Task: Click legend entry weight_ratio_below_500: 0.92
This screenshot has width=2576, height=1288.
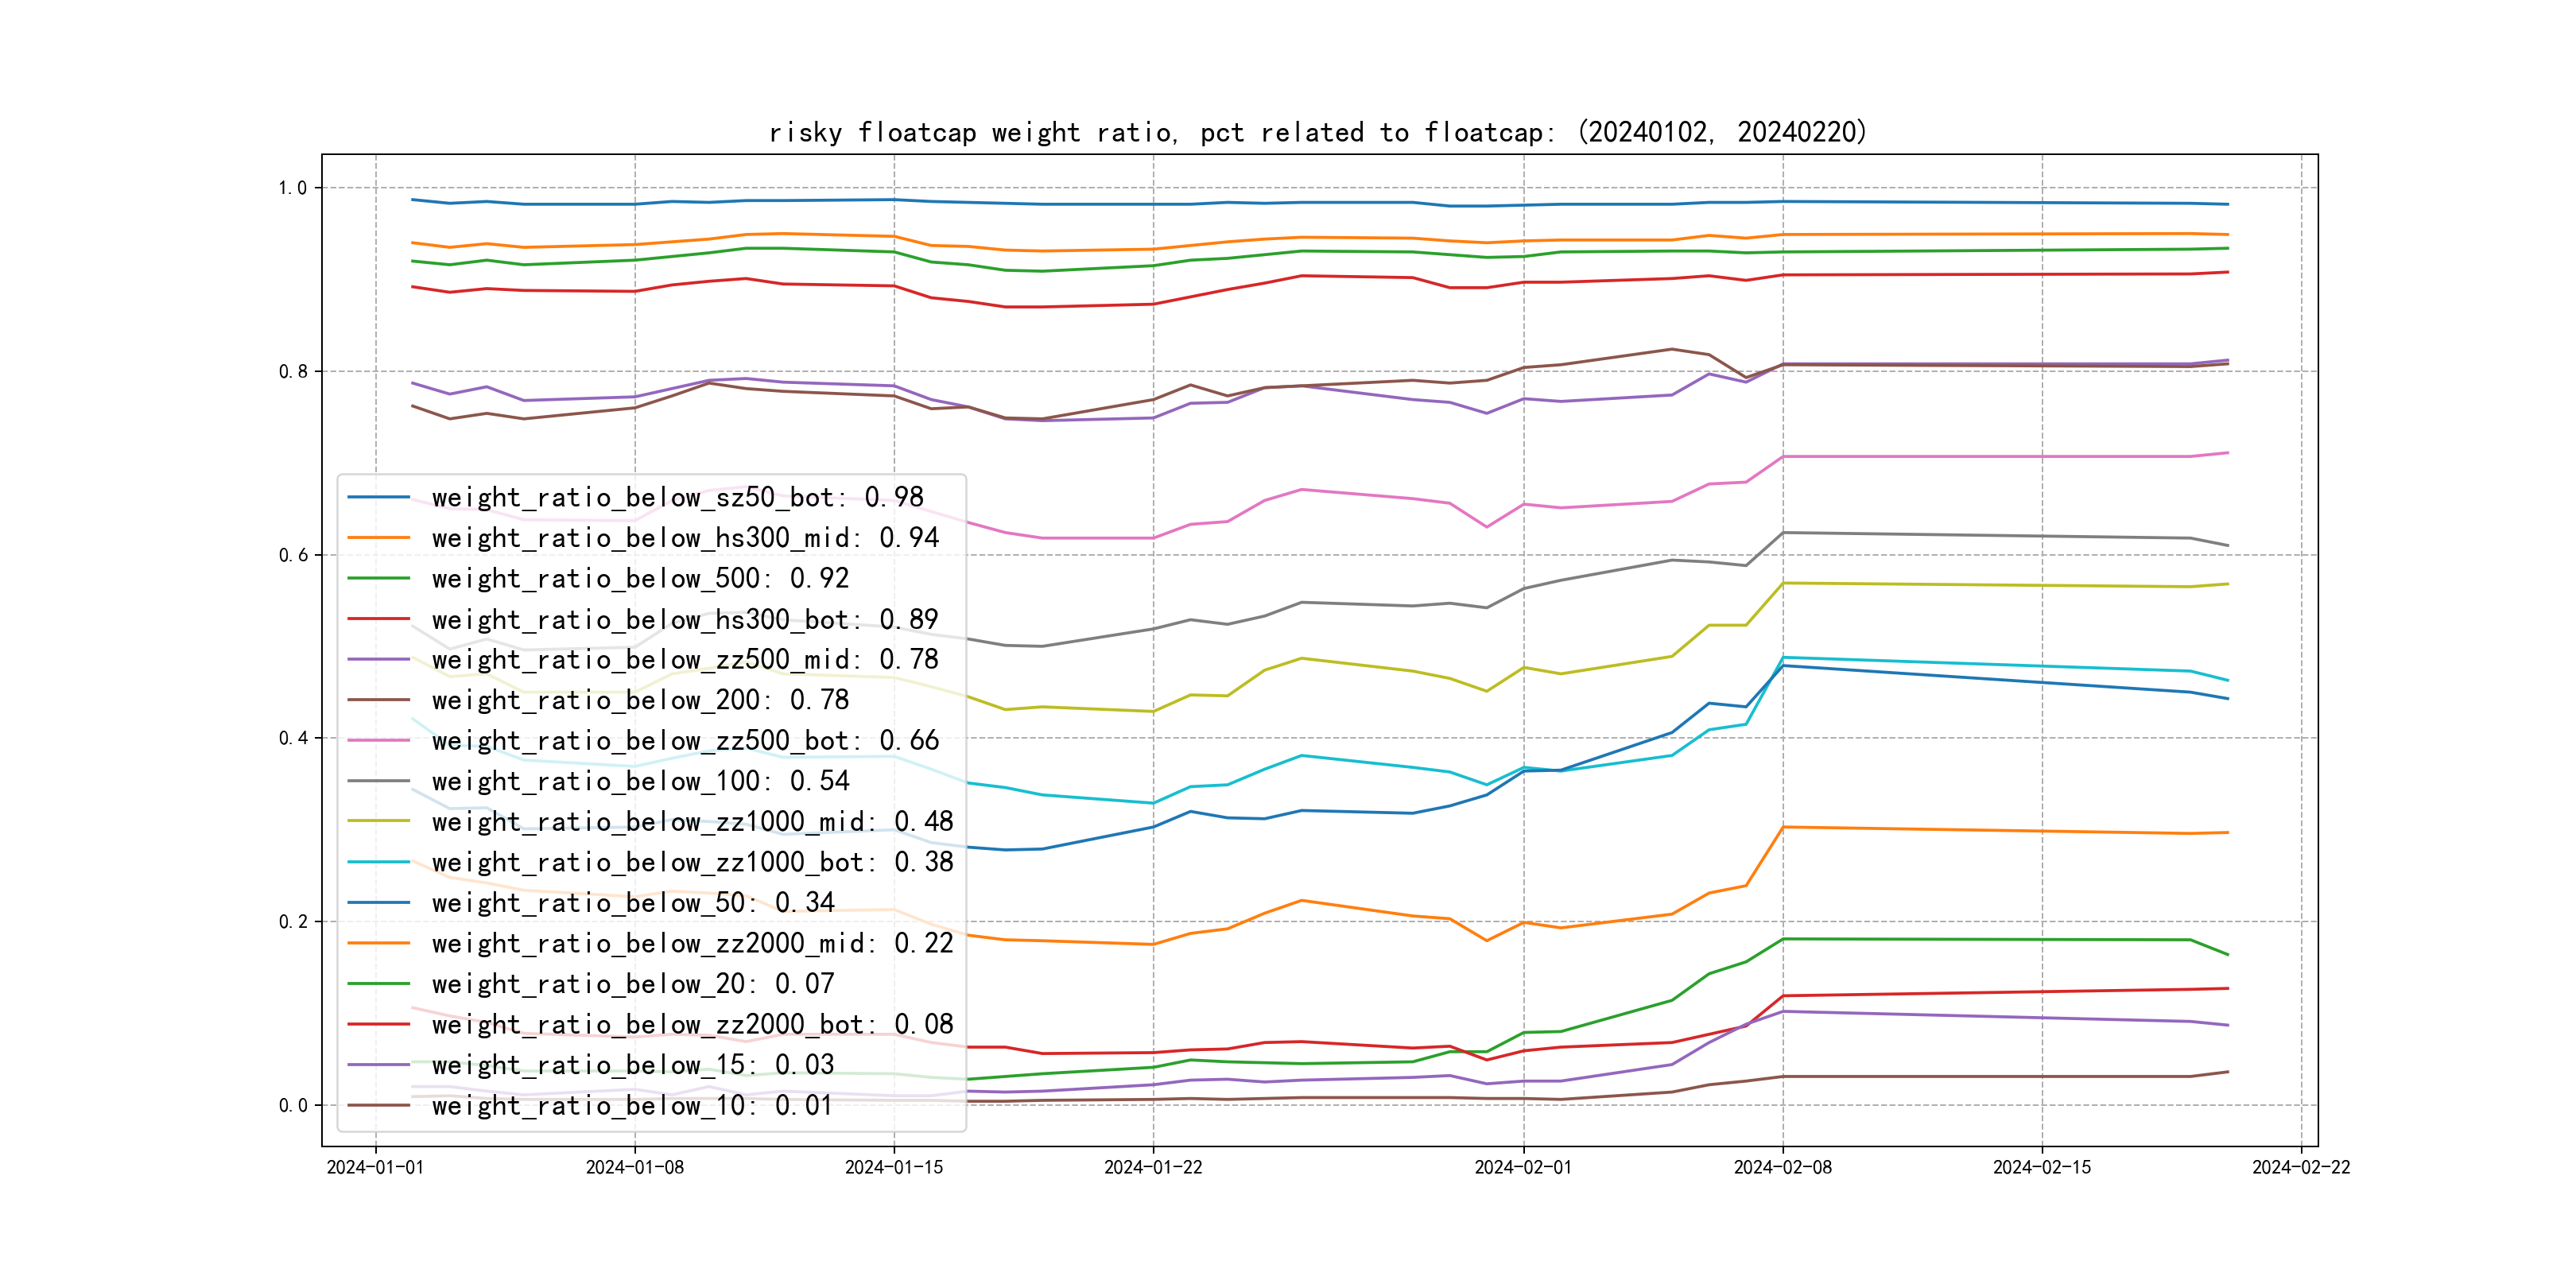Action: [640, 578]
